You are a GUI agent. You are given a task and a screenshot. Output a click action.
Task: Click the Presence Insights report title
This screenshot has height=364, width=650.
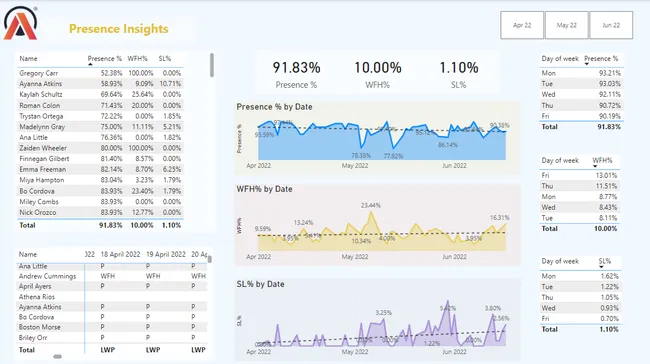click(x=119, y=29)
